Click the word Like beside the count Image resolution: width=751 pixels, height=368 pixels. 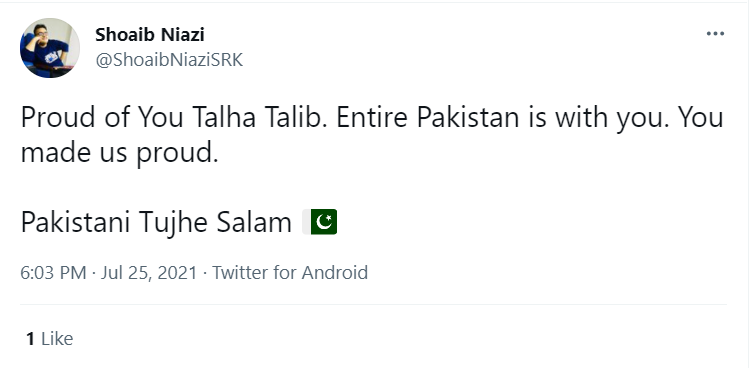pos(57,339)
